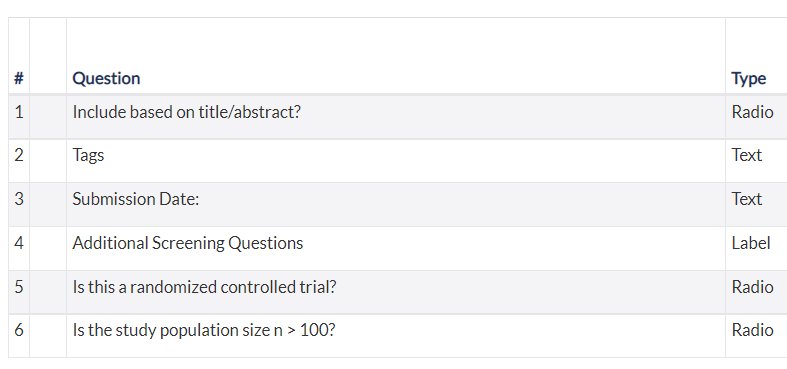Click Radio type for randomized controlled trial row
The image size is (787, 369).
[x=752, y=287]
